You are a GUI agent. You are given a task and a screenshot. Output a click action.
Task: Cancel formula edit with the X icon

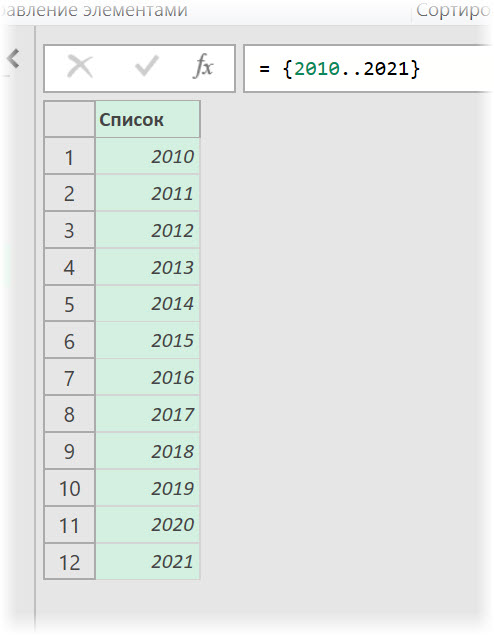[80, 67]
